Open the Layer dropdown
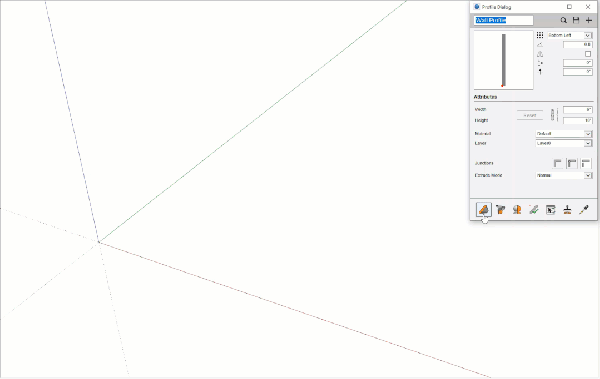 pos(564,143)
